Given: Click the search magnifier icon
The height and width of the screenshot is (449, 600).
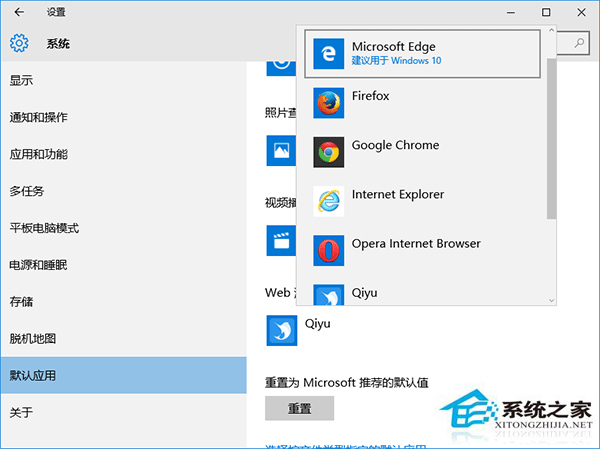Looking at the screenshot, I should point(579,43).
